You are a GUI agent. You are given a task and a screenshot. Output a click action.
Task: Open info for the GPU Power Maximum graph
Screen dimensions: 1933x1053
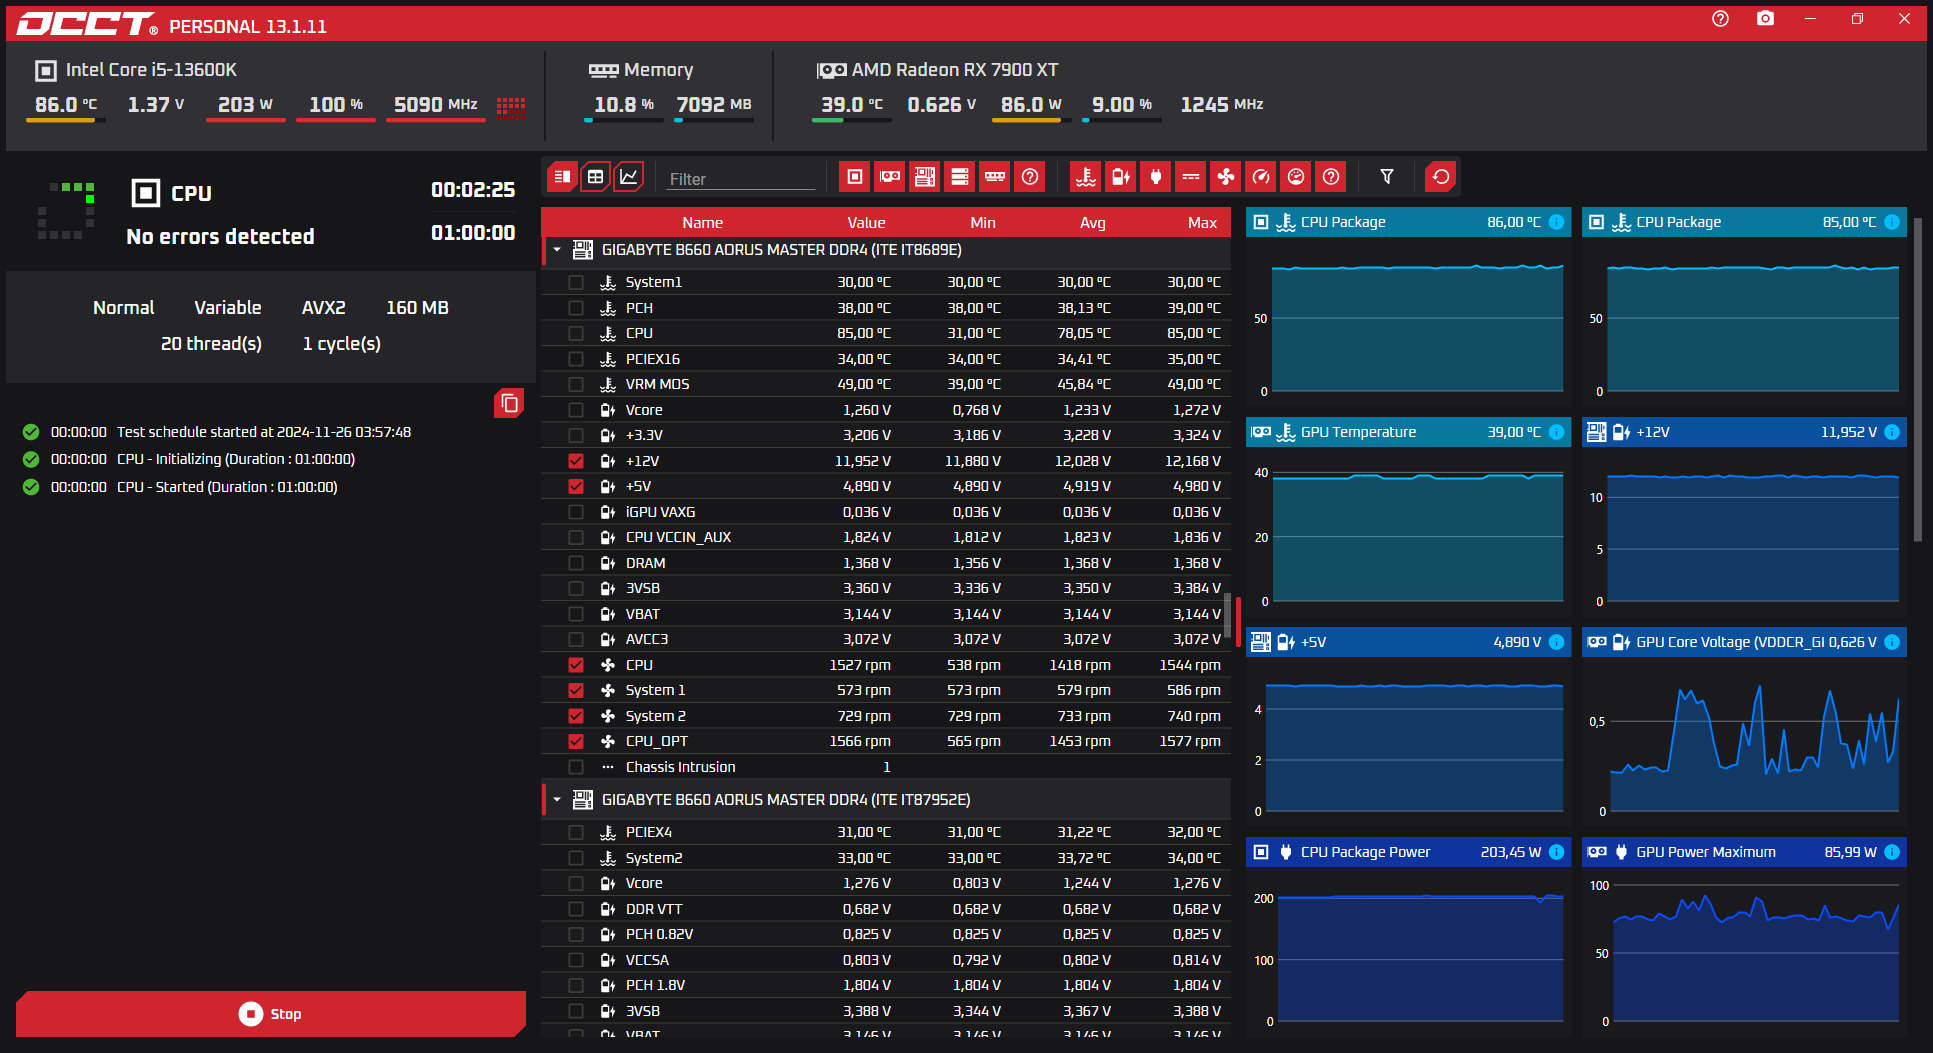(1892, 852)
